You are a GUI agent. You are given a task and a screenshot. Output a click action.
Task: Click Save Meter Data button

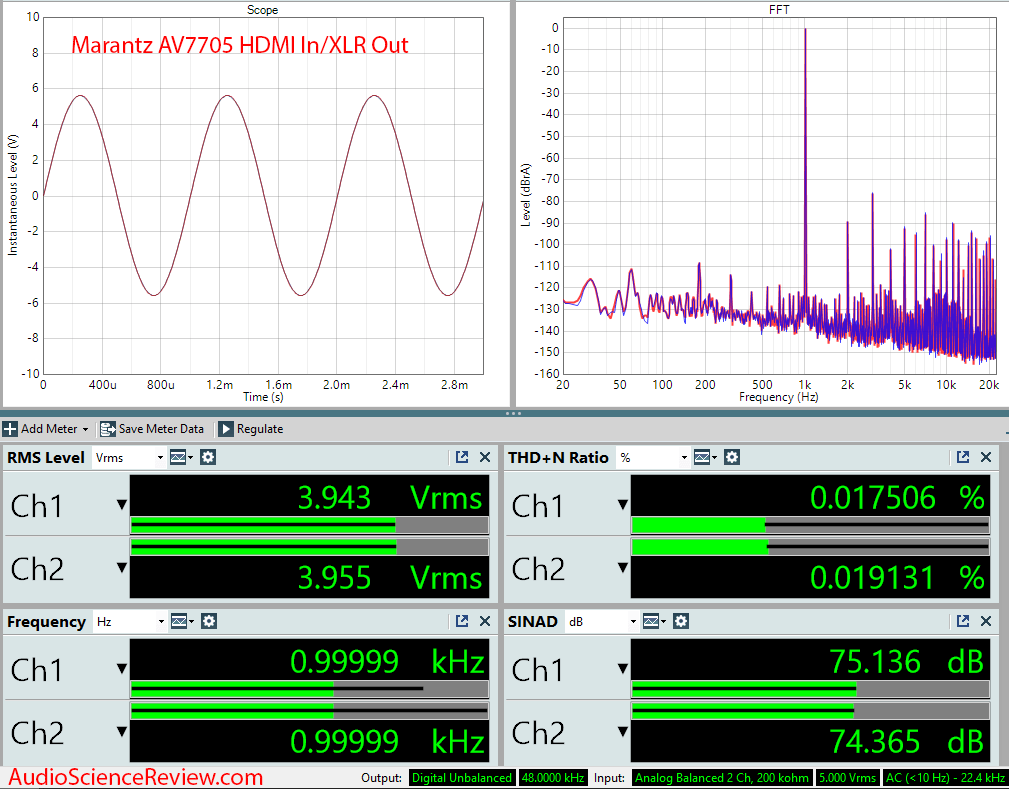152,429
